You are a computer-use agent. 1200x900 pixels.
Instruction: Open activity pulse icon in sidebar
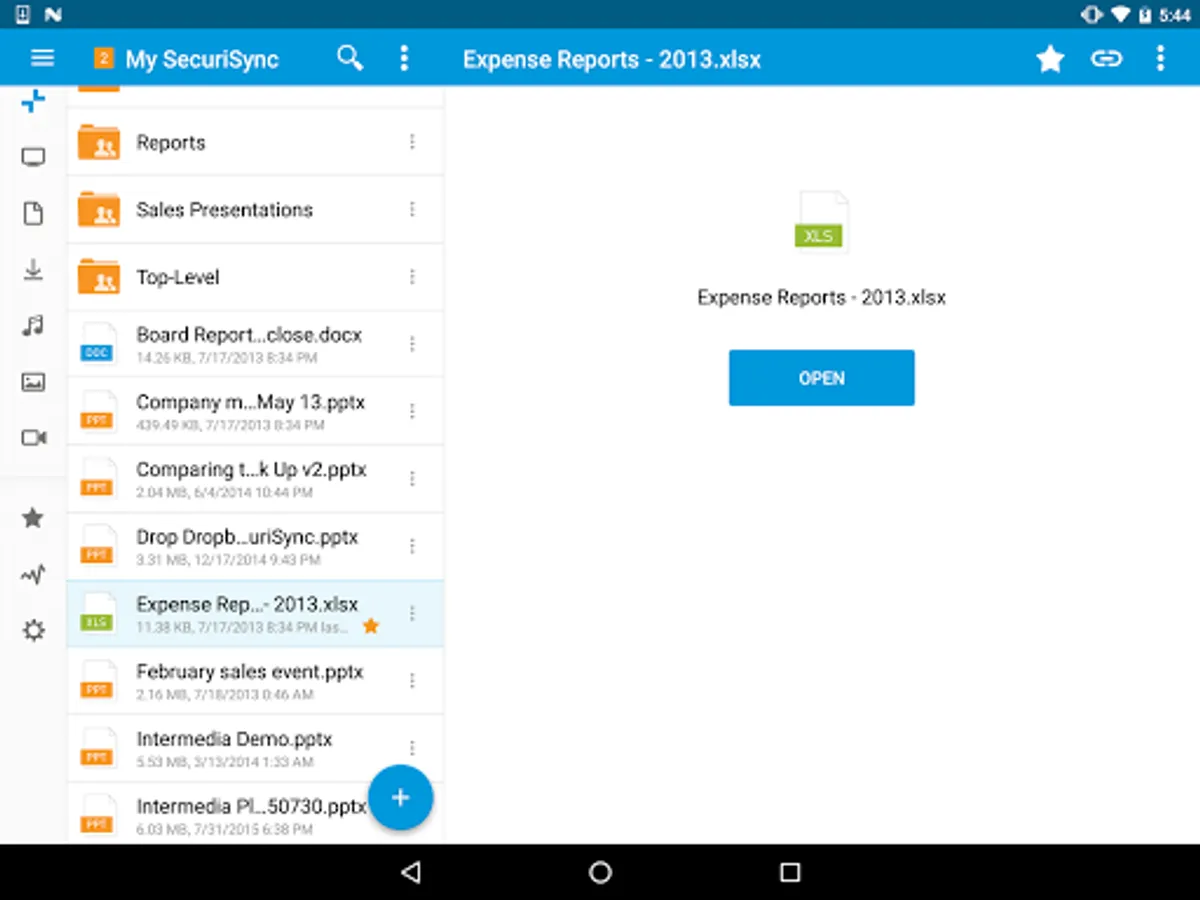33,575
